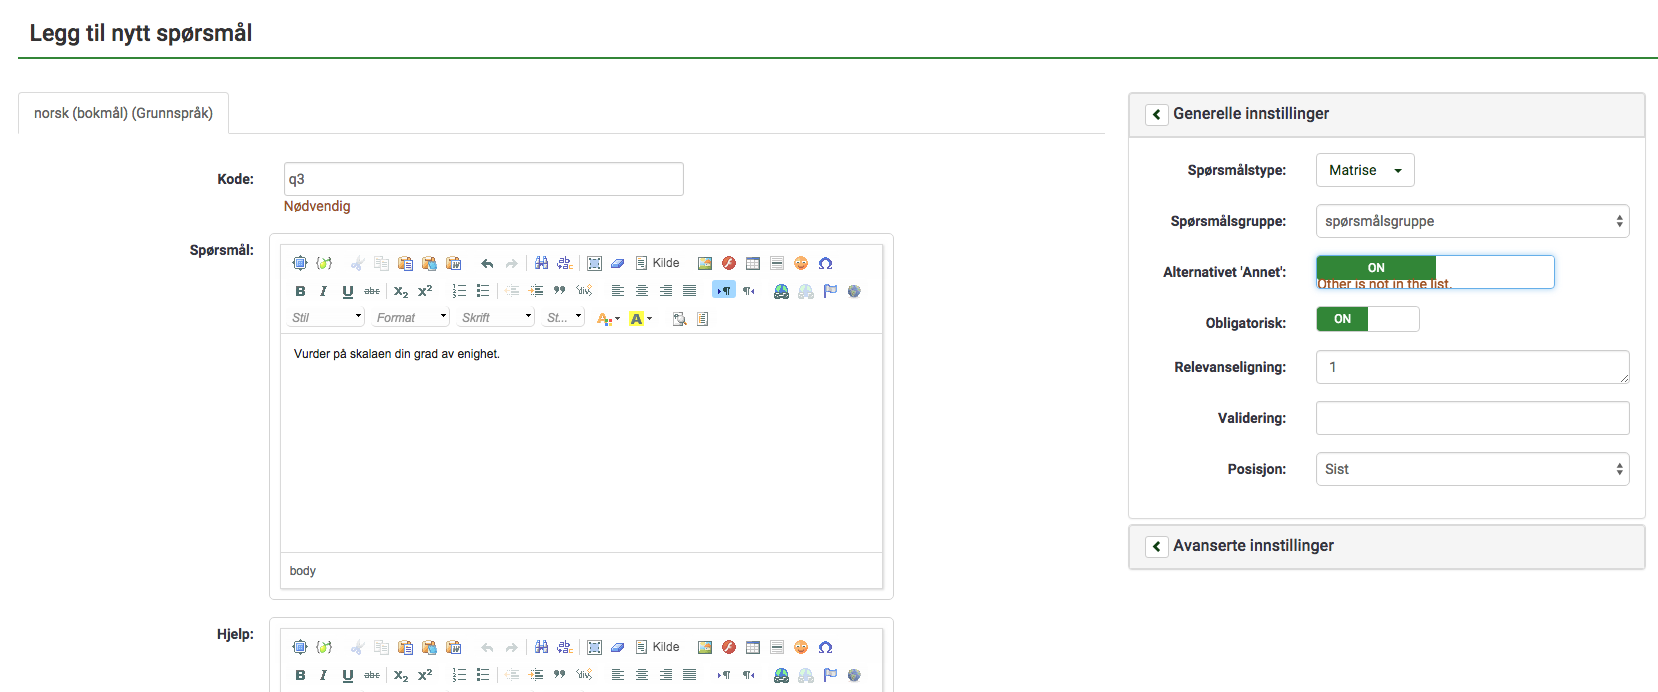Viewport: 1658px width, 692px height.
Task: Click the Kode input field
Action: (484, 179)
